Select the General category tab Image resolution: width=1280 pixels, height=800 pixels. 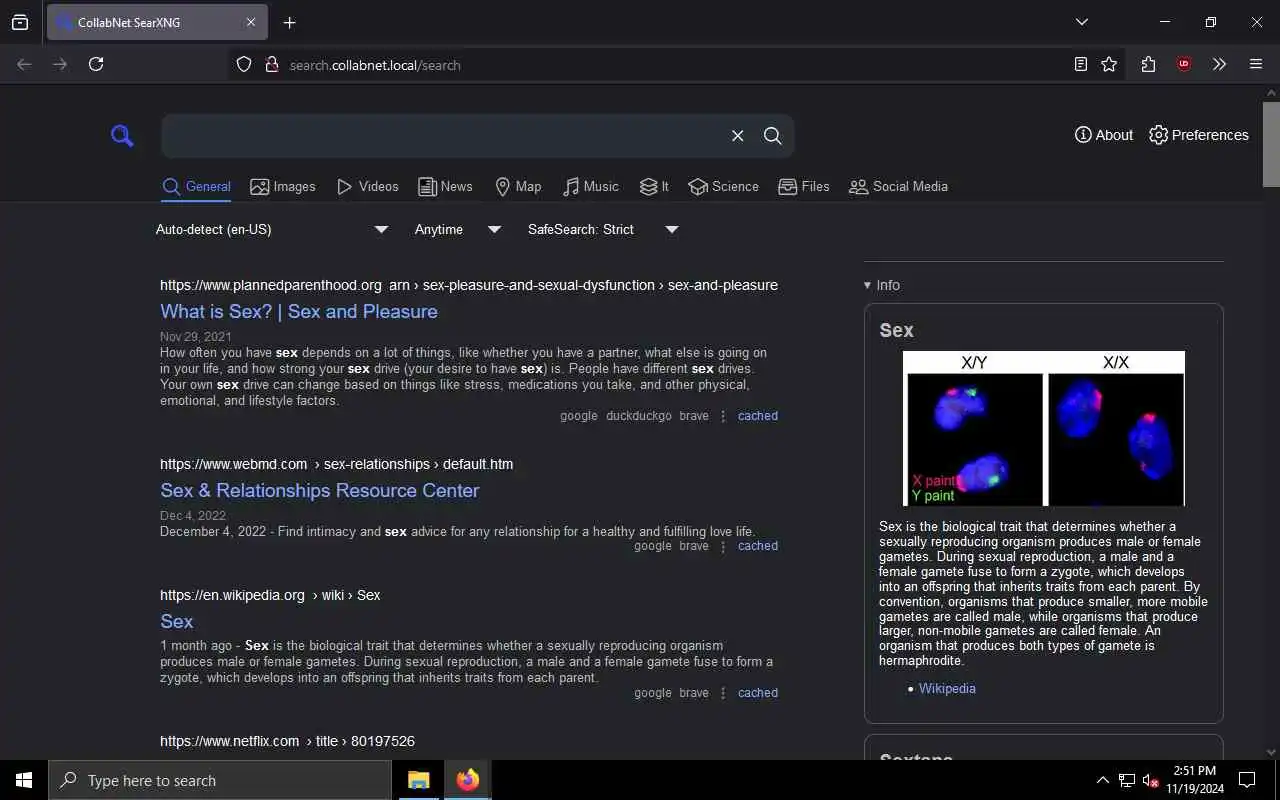click(x=197, y=187)
